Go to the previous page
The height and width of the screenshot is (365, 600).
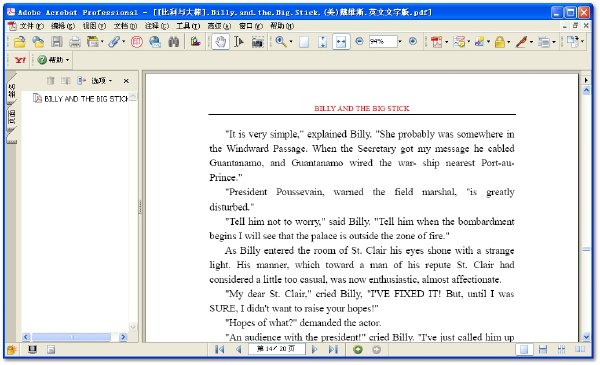238,349
